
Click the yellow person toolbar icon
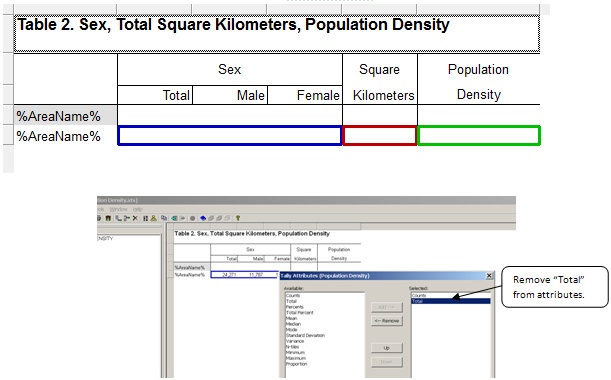[x=154, y=218]
